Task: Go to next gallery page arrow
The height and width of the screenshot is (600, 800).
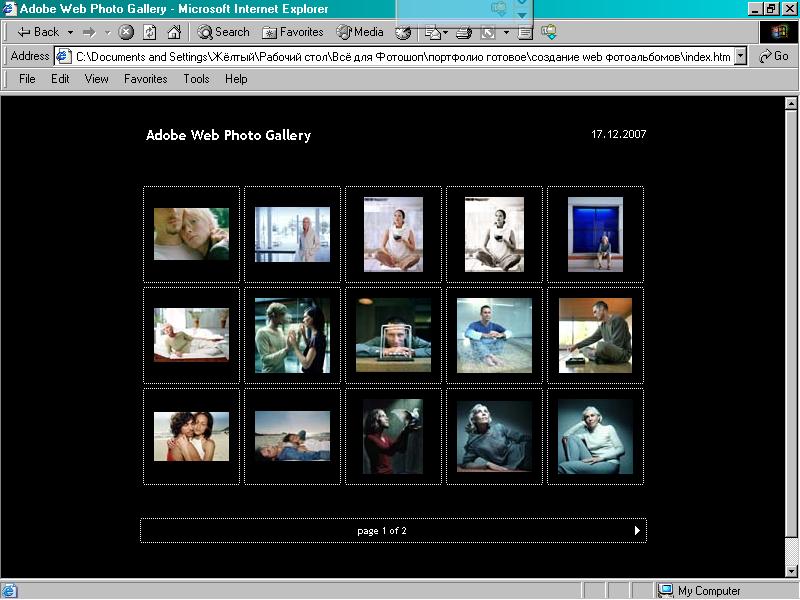Action: coord(637,531)
